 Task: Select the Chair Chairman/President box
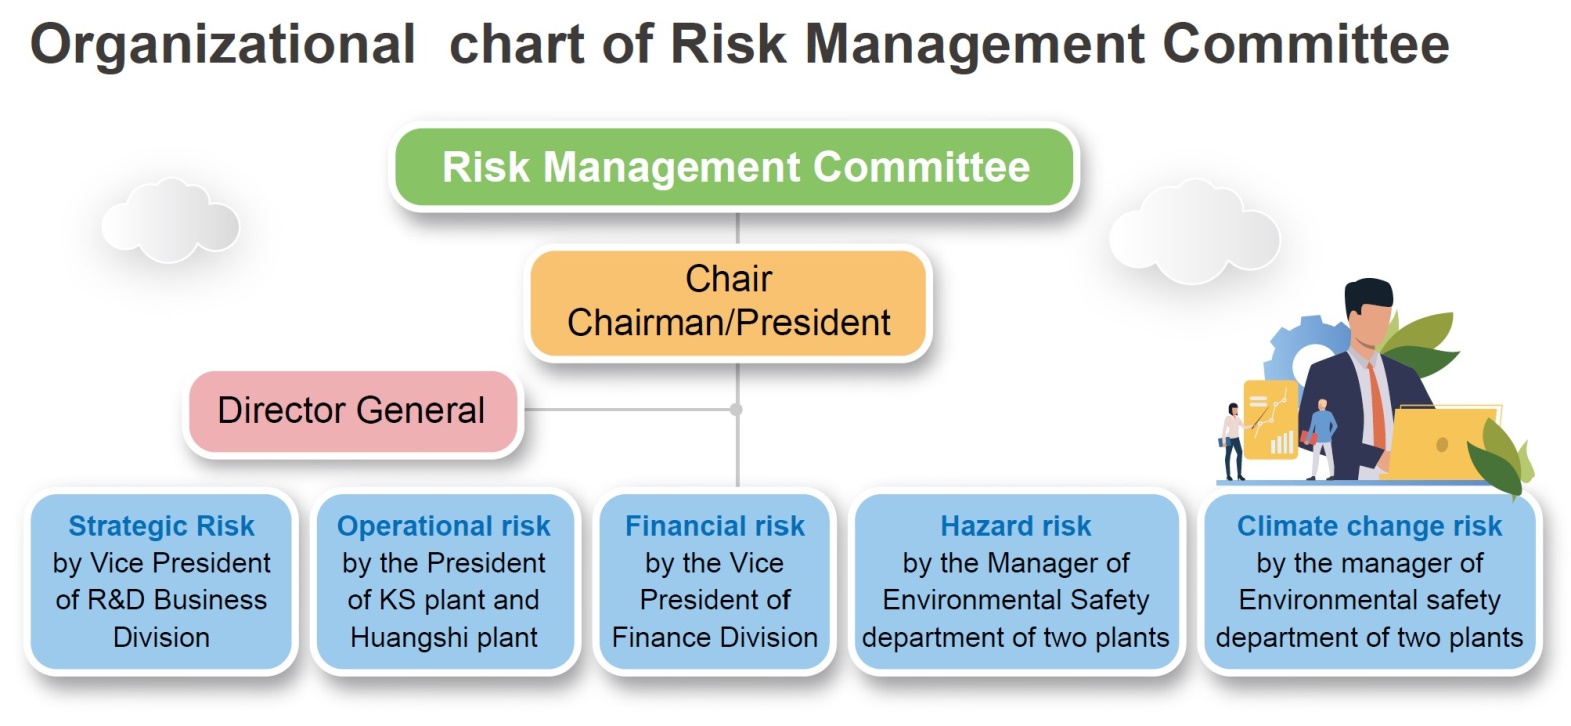[728, 303]
